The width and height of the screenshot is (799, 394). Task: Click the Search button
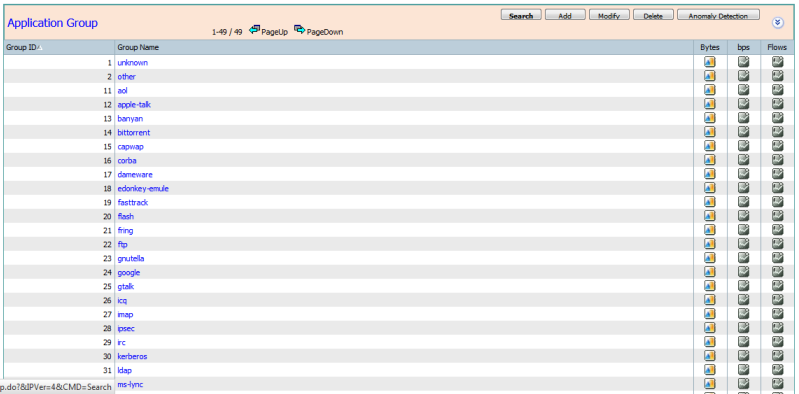coord(521,15)
